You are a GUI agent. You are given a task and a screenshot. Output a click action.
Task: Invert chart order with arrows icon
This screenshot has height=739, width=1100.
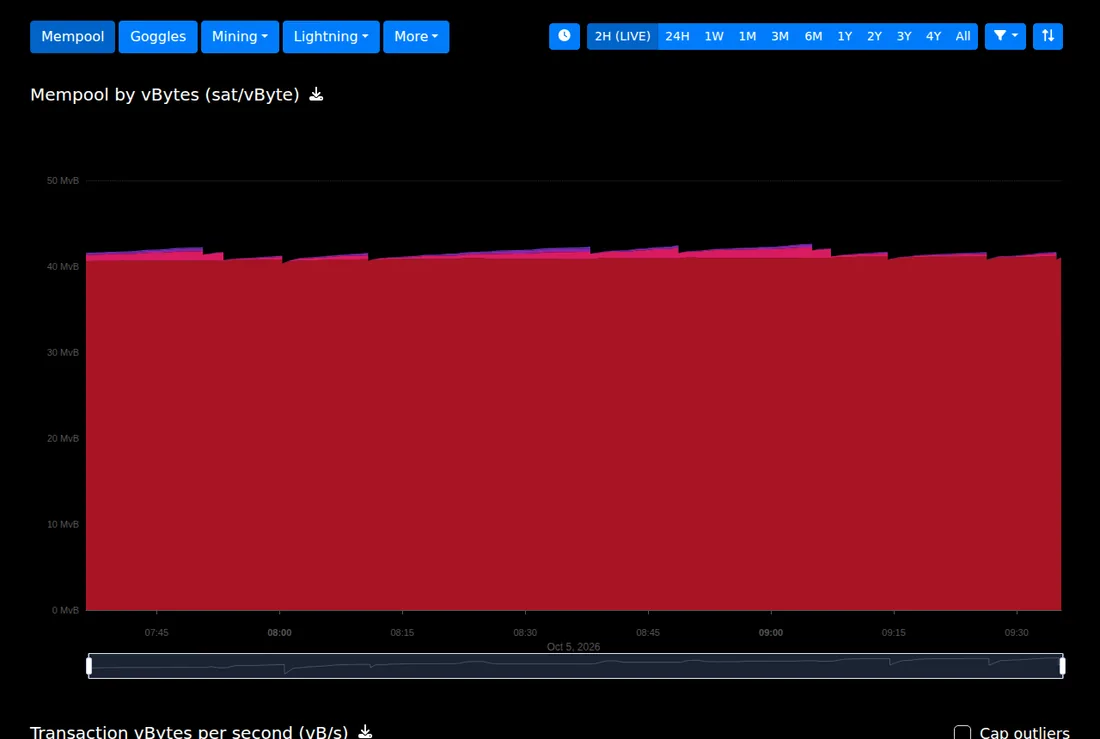coord(1047,36)
